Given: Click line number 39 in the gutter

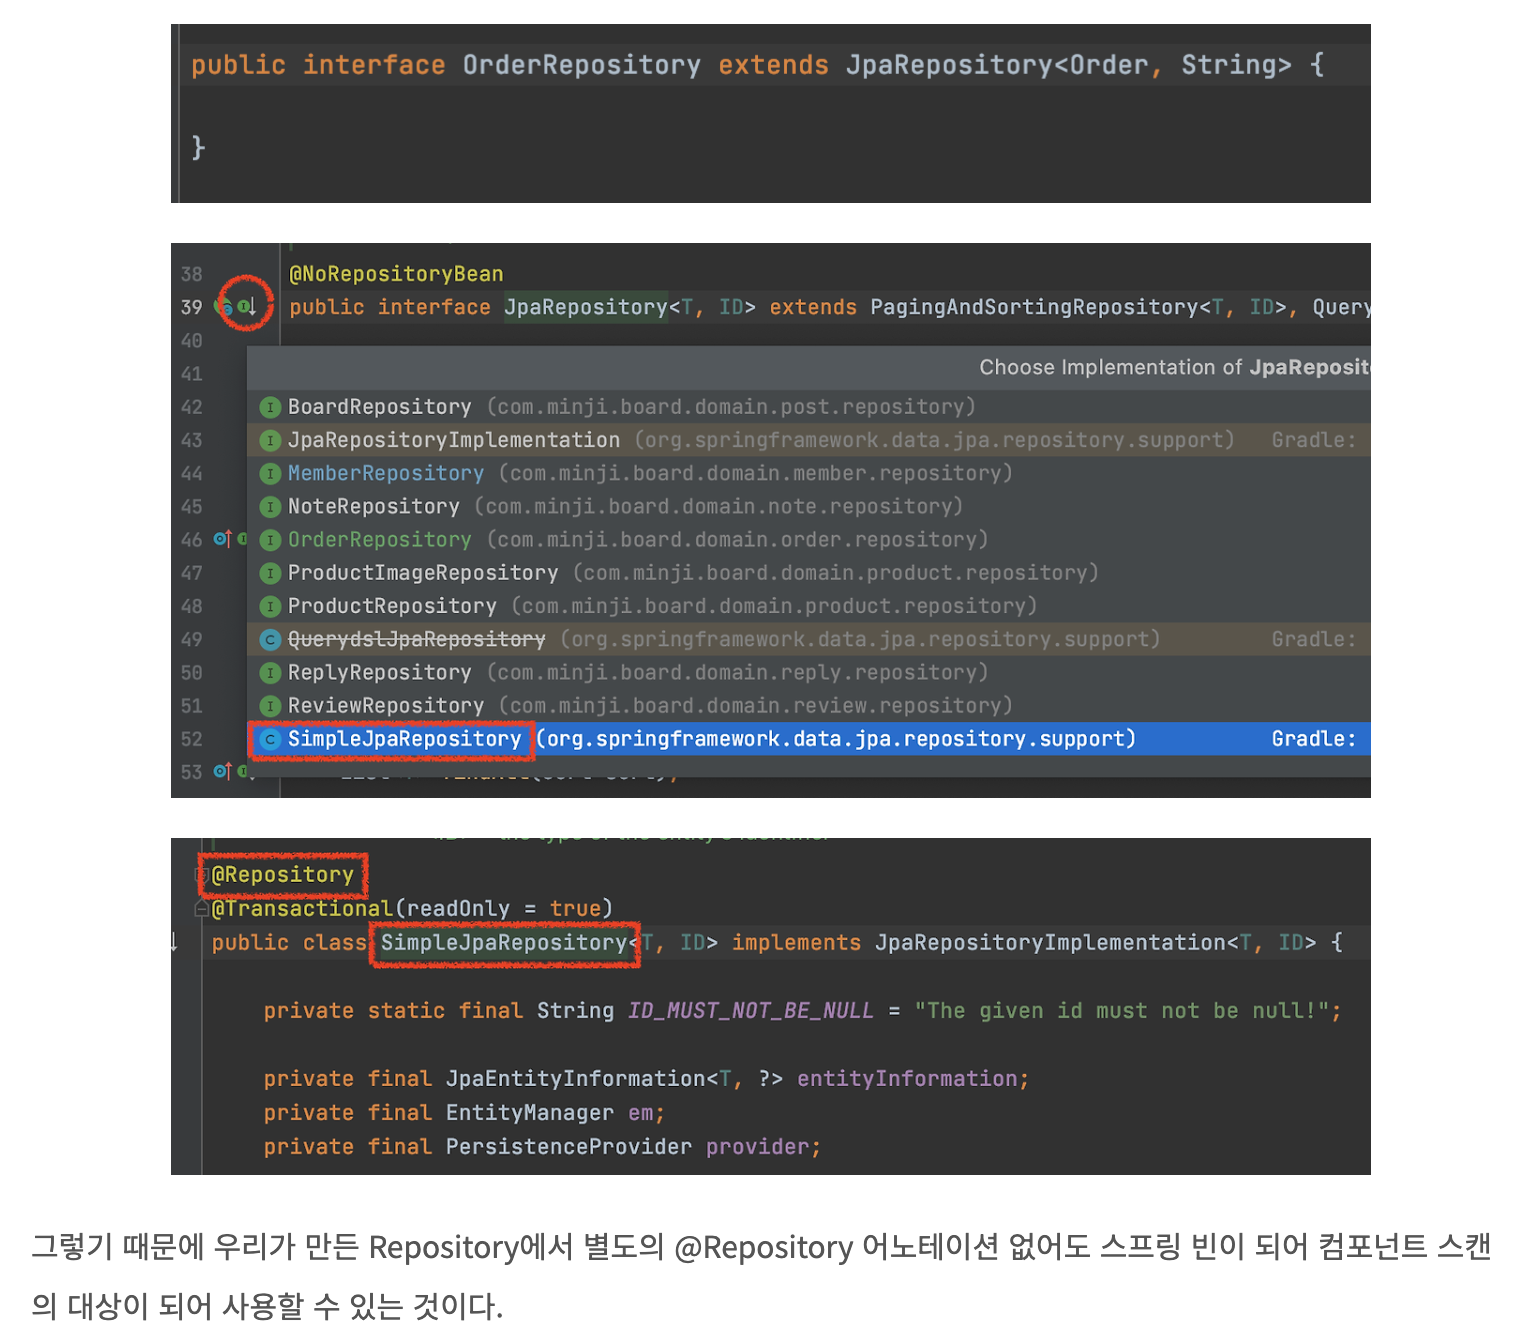Looking at the screenshot, I should 192,307.
